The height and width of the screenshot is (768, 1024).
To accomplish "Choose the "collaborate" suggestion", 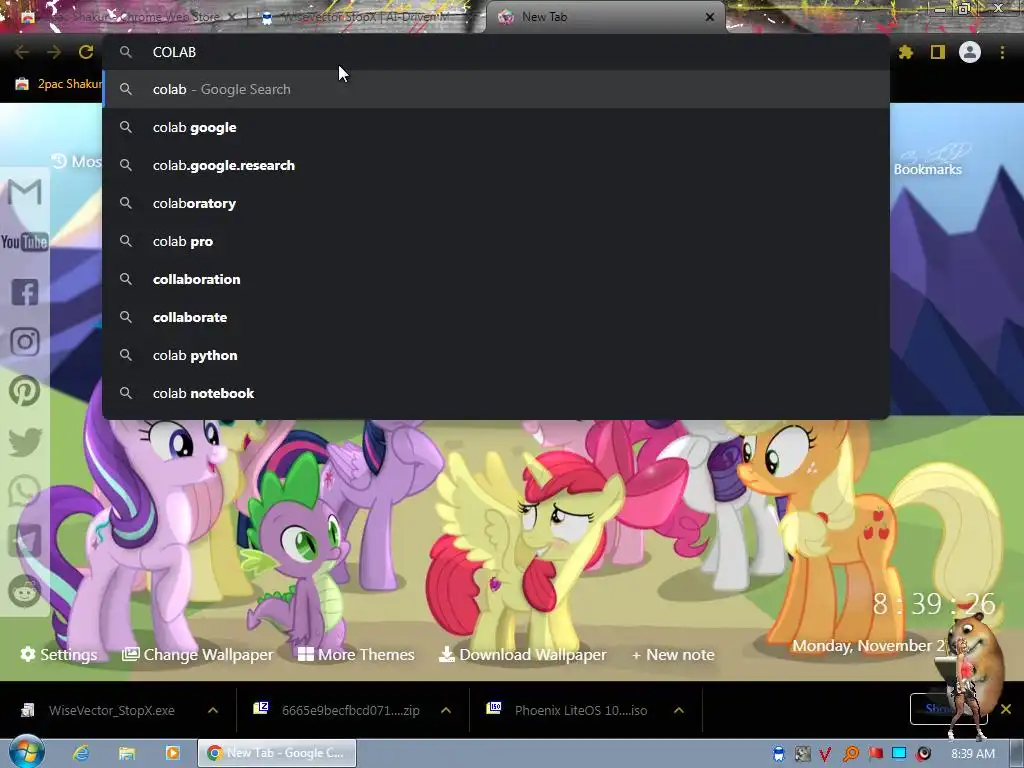I will pos(496,317).
